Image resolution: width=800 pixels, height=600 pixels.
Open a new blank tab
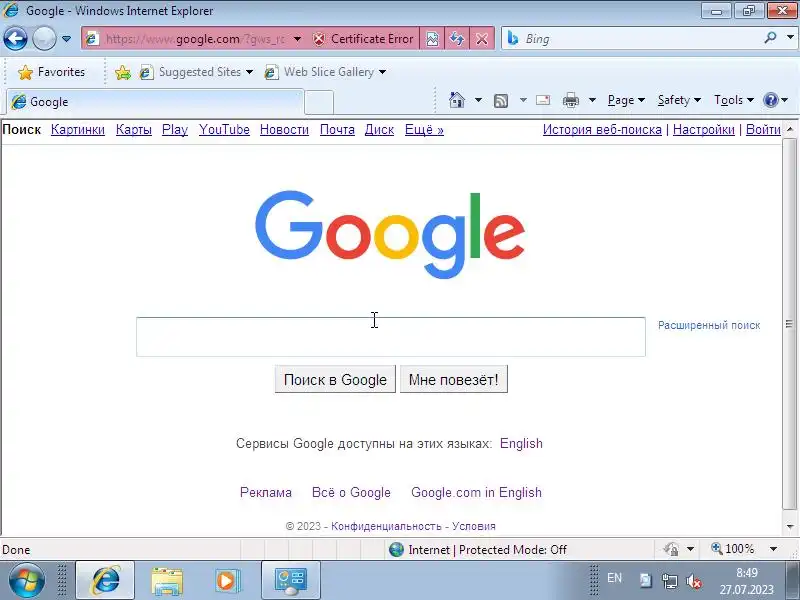pos(319,103)
